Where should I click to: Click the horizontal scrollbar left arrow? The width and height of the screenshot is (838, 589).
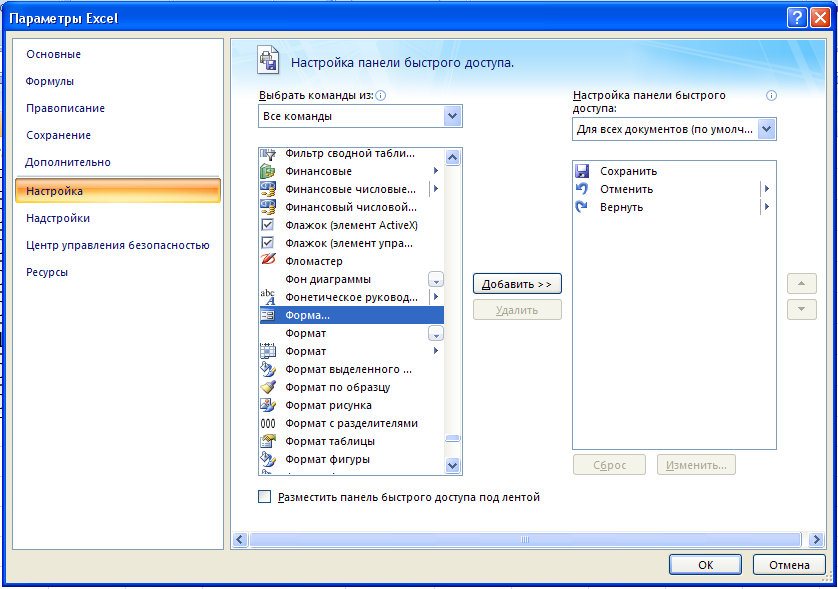coord(239,540)
